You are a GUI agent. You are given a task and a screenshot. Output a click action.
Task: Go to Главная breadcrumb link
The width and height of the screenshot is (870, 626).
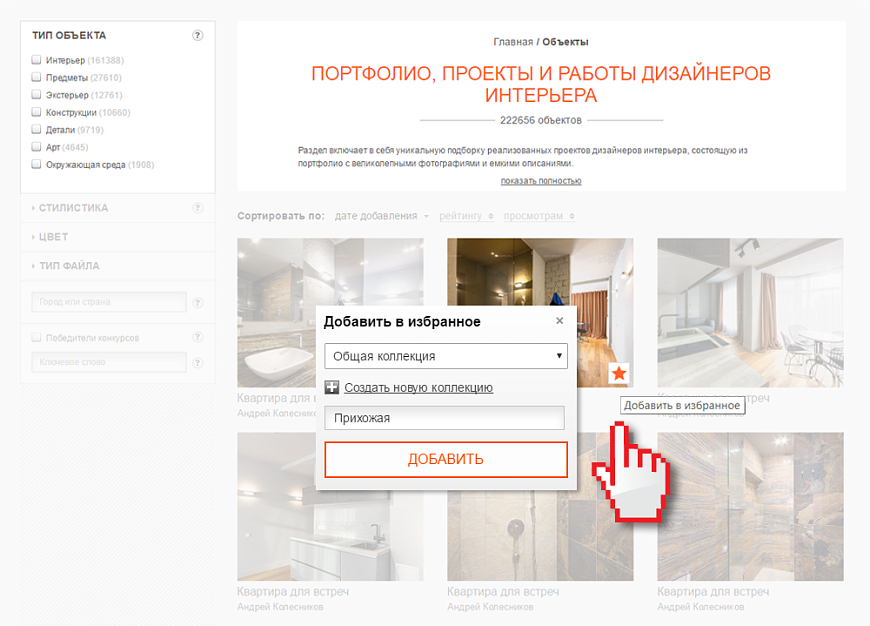pos(513,42)
